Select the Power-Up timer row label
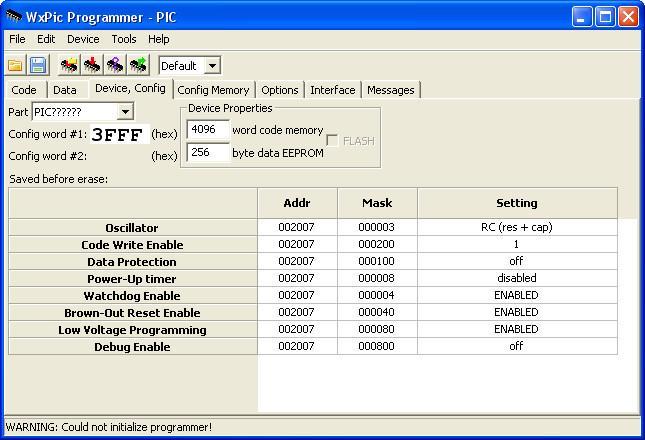Viewport: 645px width, 440px height. click(x=132, y=279)
